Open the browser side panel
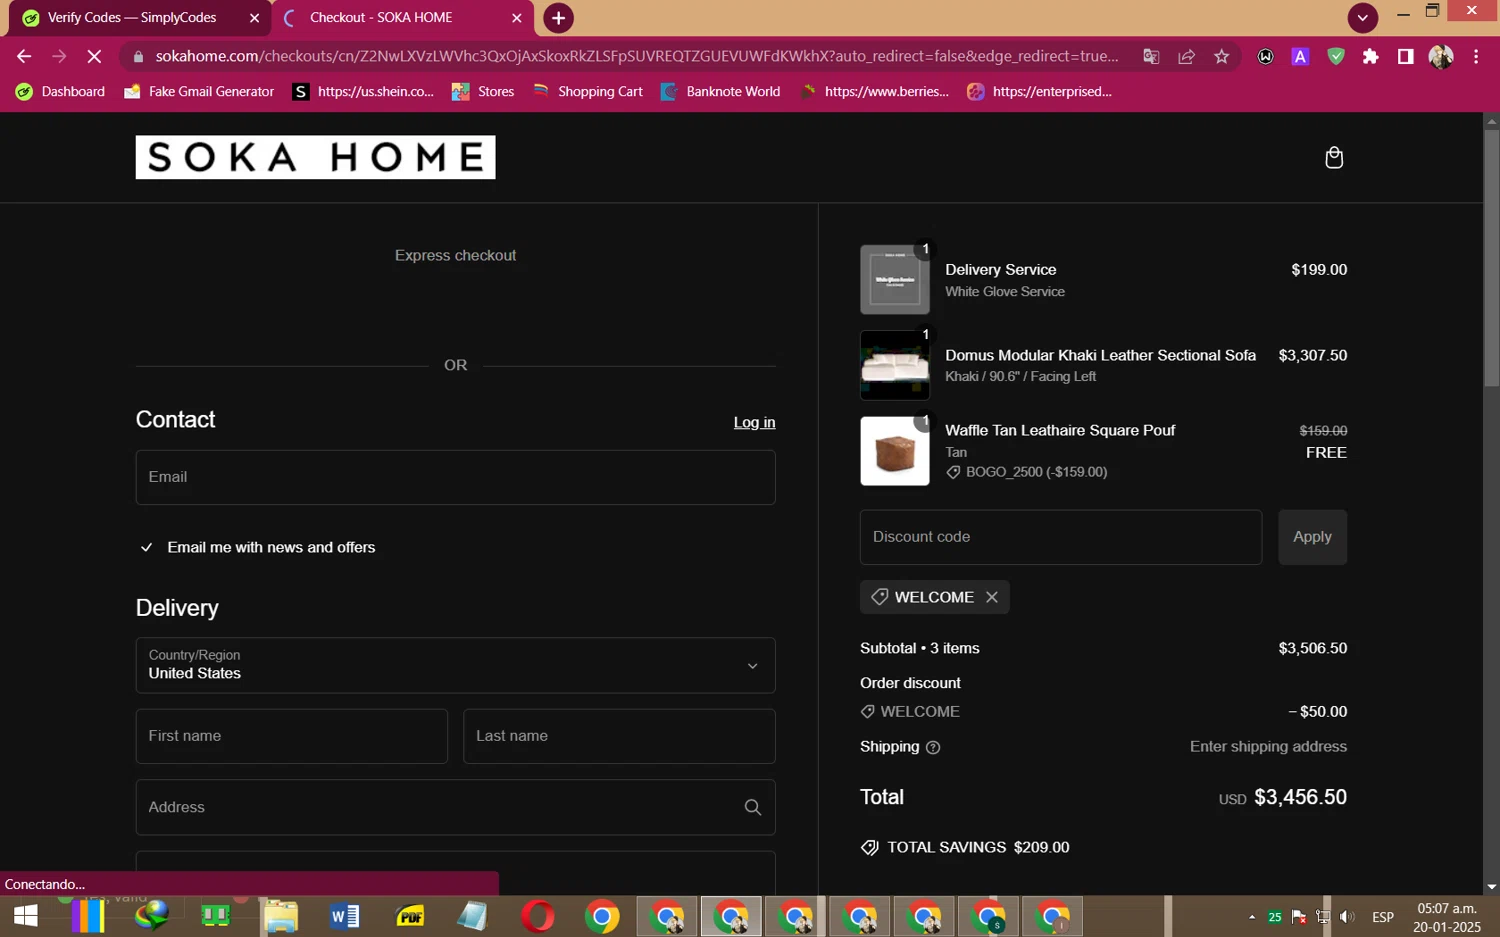 tap(1406, 57)
